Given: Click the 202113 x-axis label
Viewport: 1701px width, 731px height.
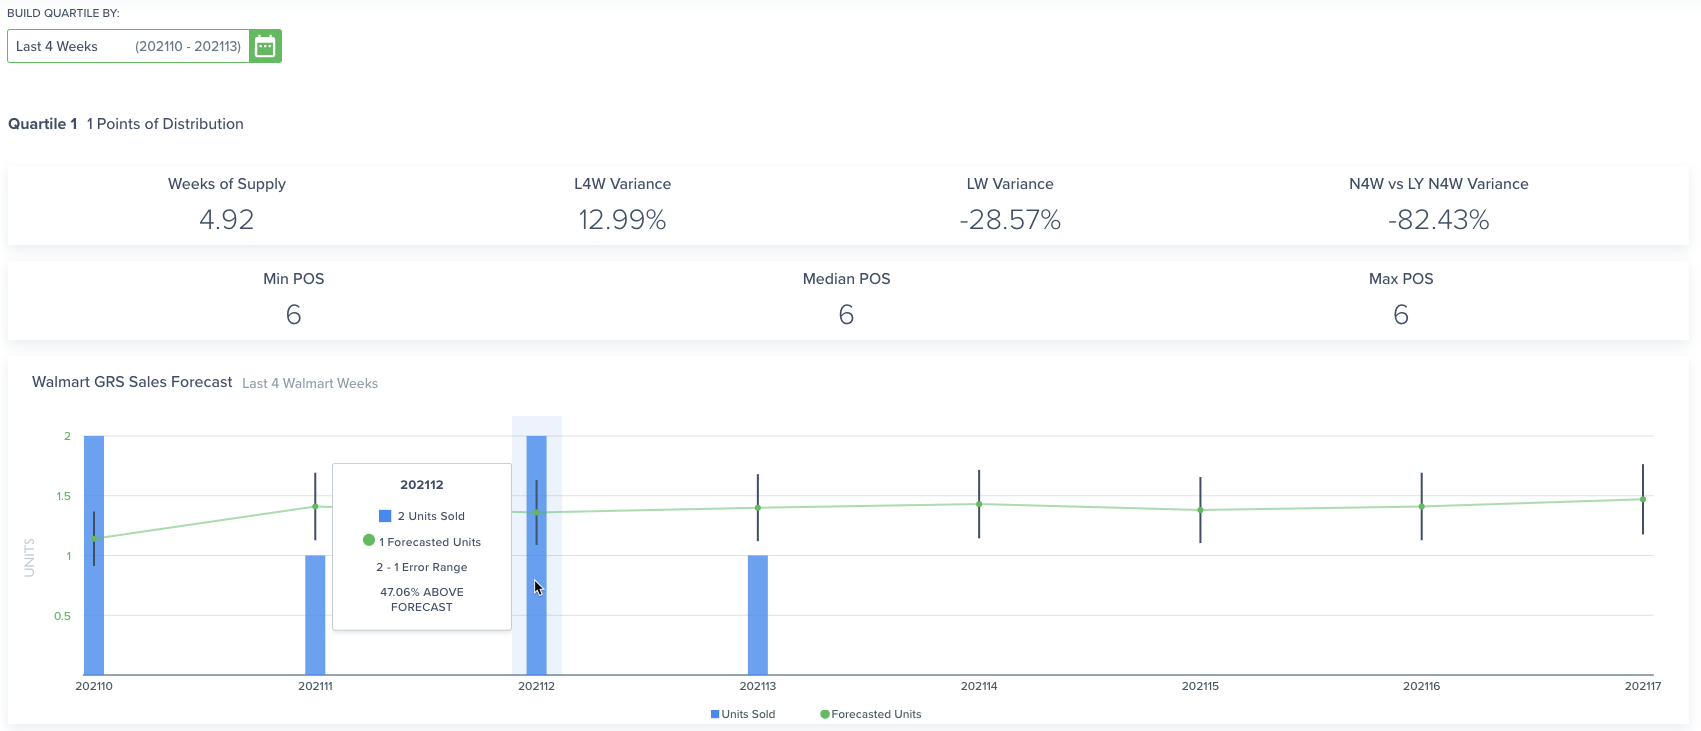Looking at the screenshot, I should pyautogui.click(x=758, y=686).
